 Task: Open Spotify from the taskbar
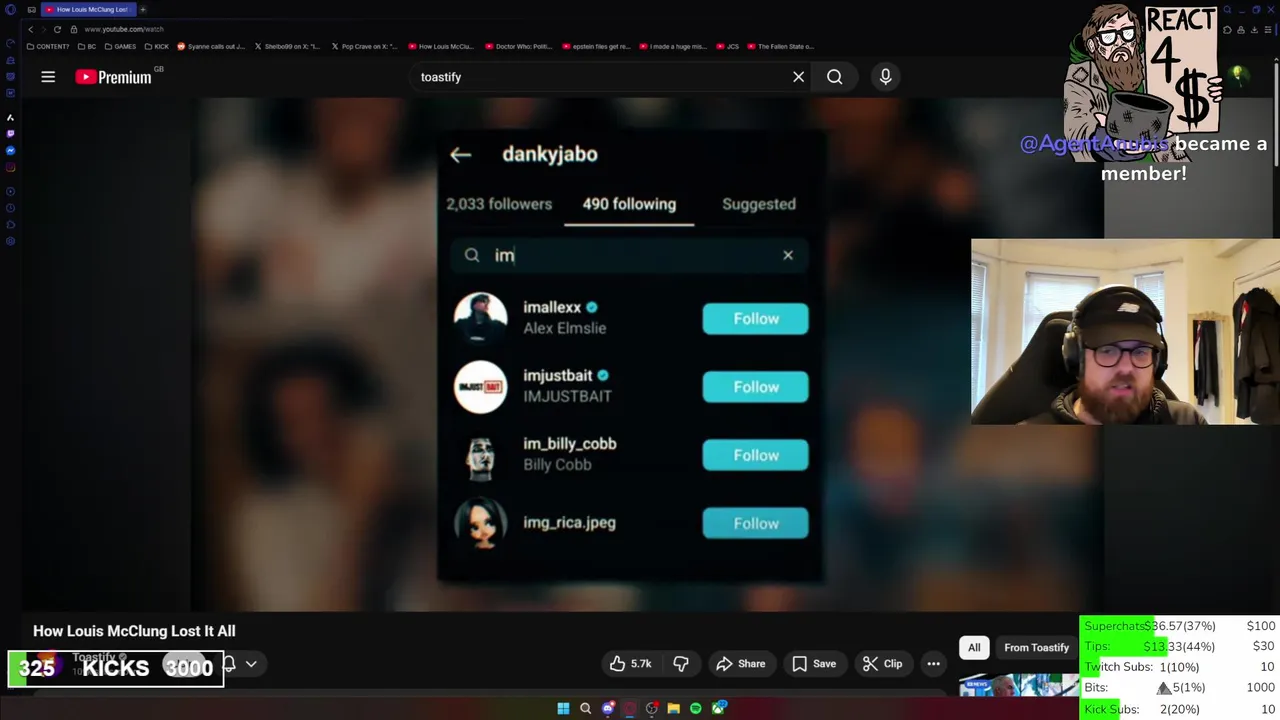695,709
